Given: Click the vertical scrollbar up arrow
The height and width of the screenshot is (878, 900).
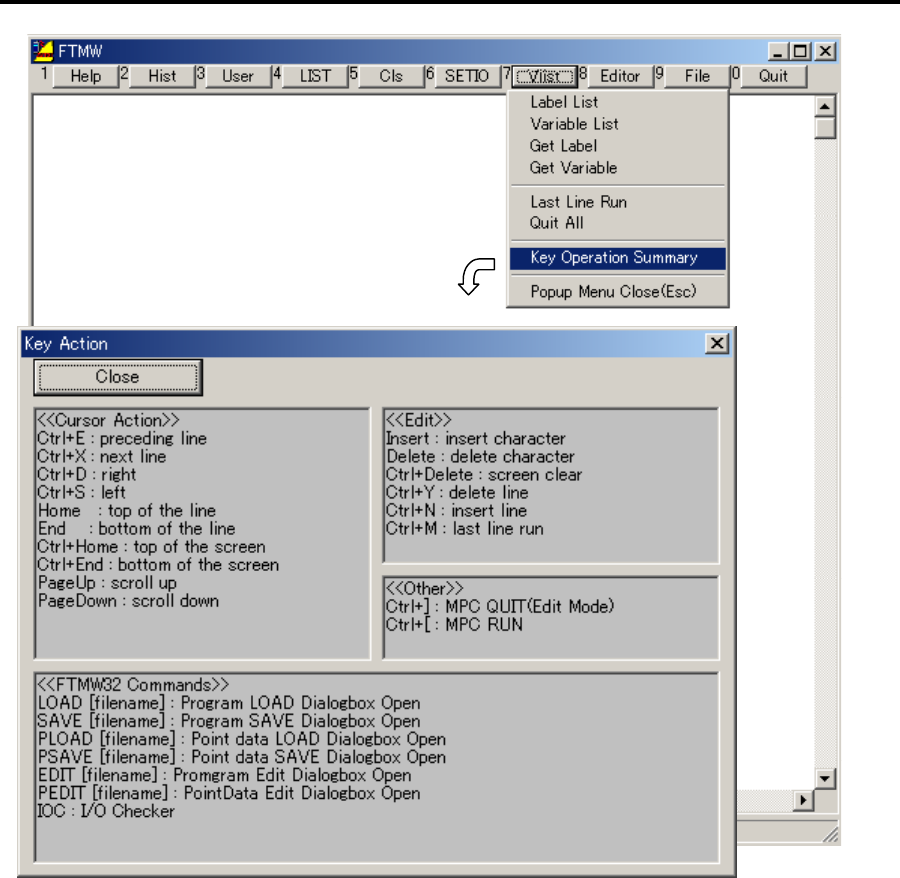Looking at the screenshot, I should (x=825, y=106).
